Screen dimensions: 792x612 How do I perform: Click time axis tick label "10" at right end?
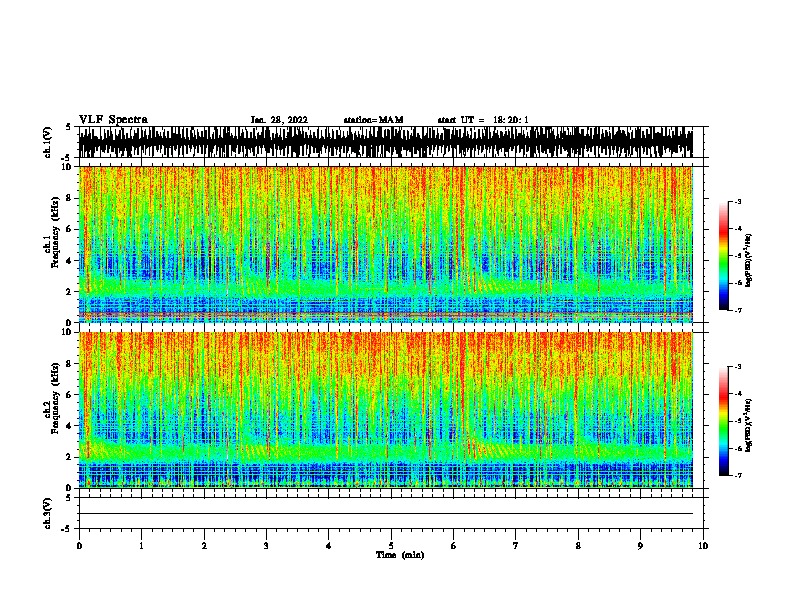703,546
